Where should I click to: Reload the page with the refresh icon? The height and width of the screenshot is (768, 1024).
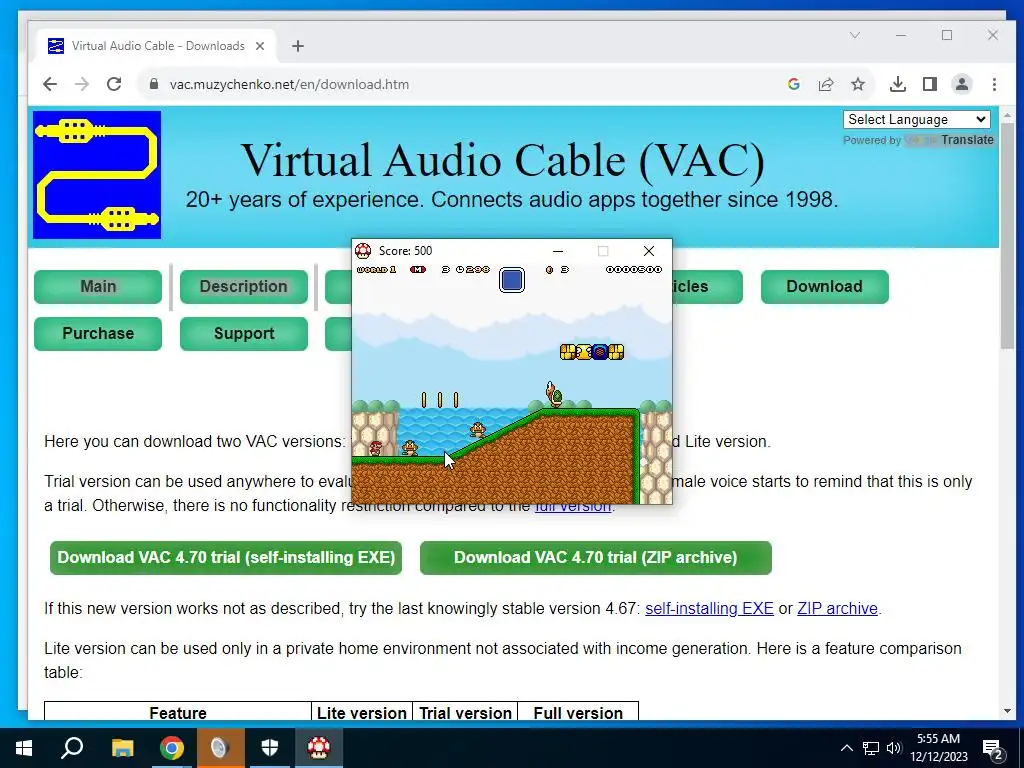click(114, 84)
